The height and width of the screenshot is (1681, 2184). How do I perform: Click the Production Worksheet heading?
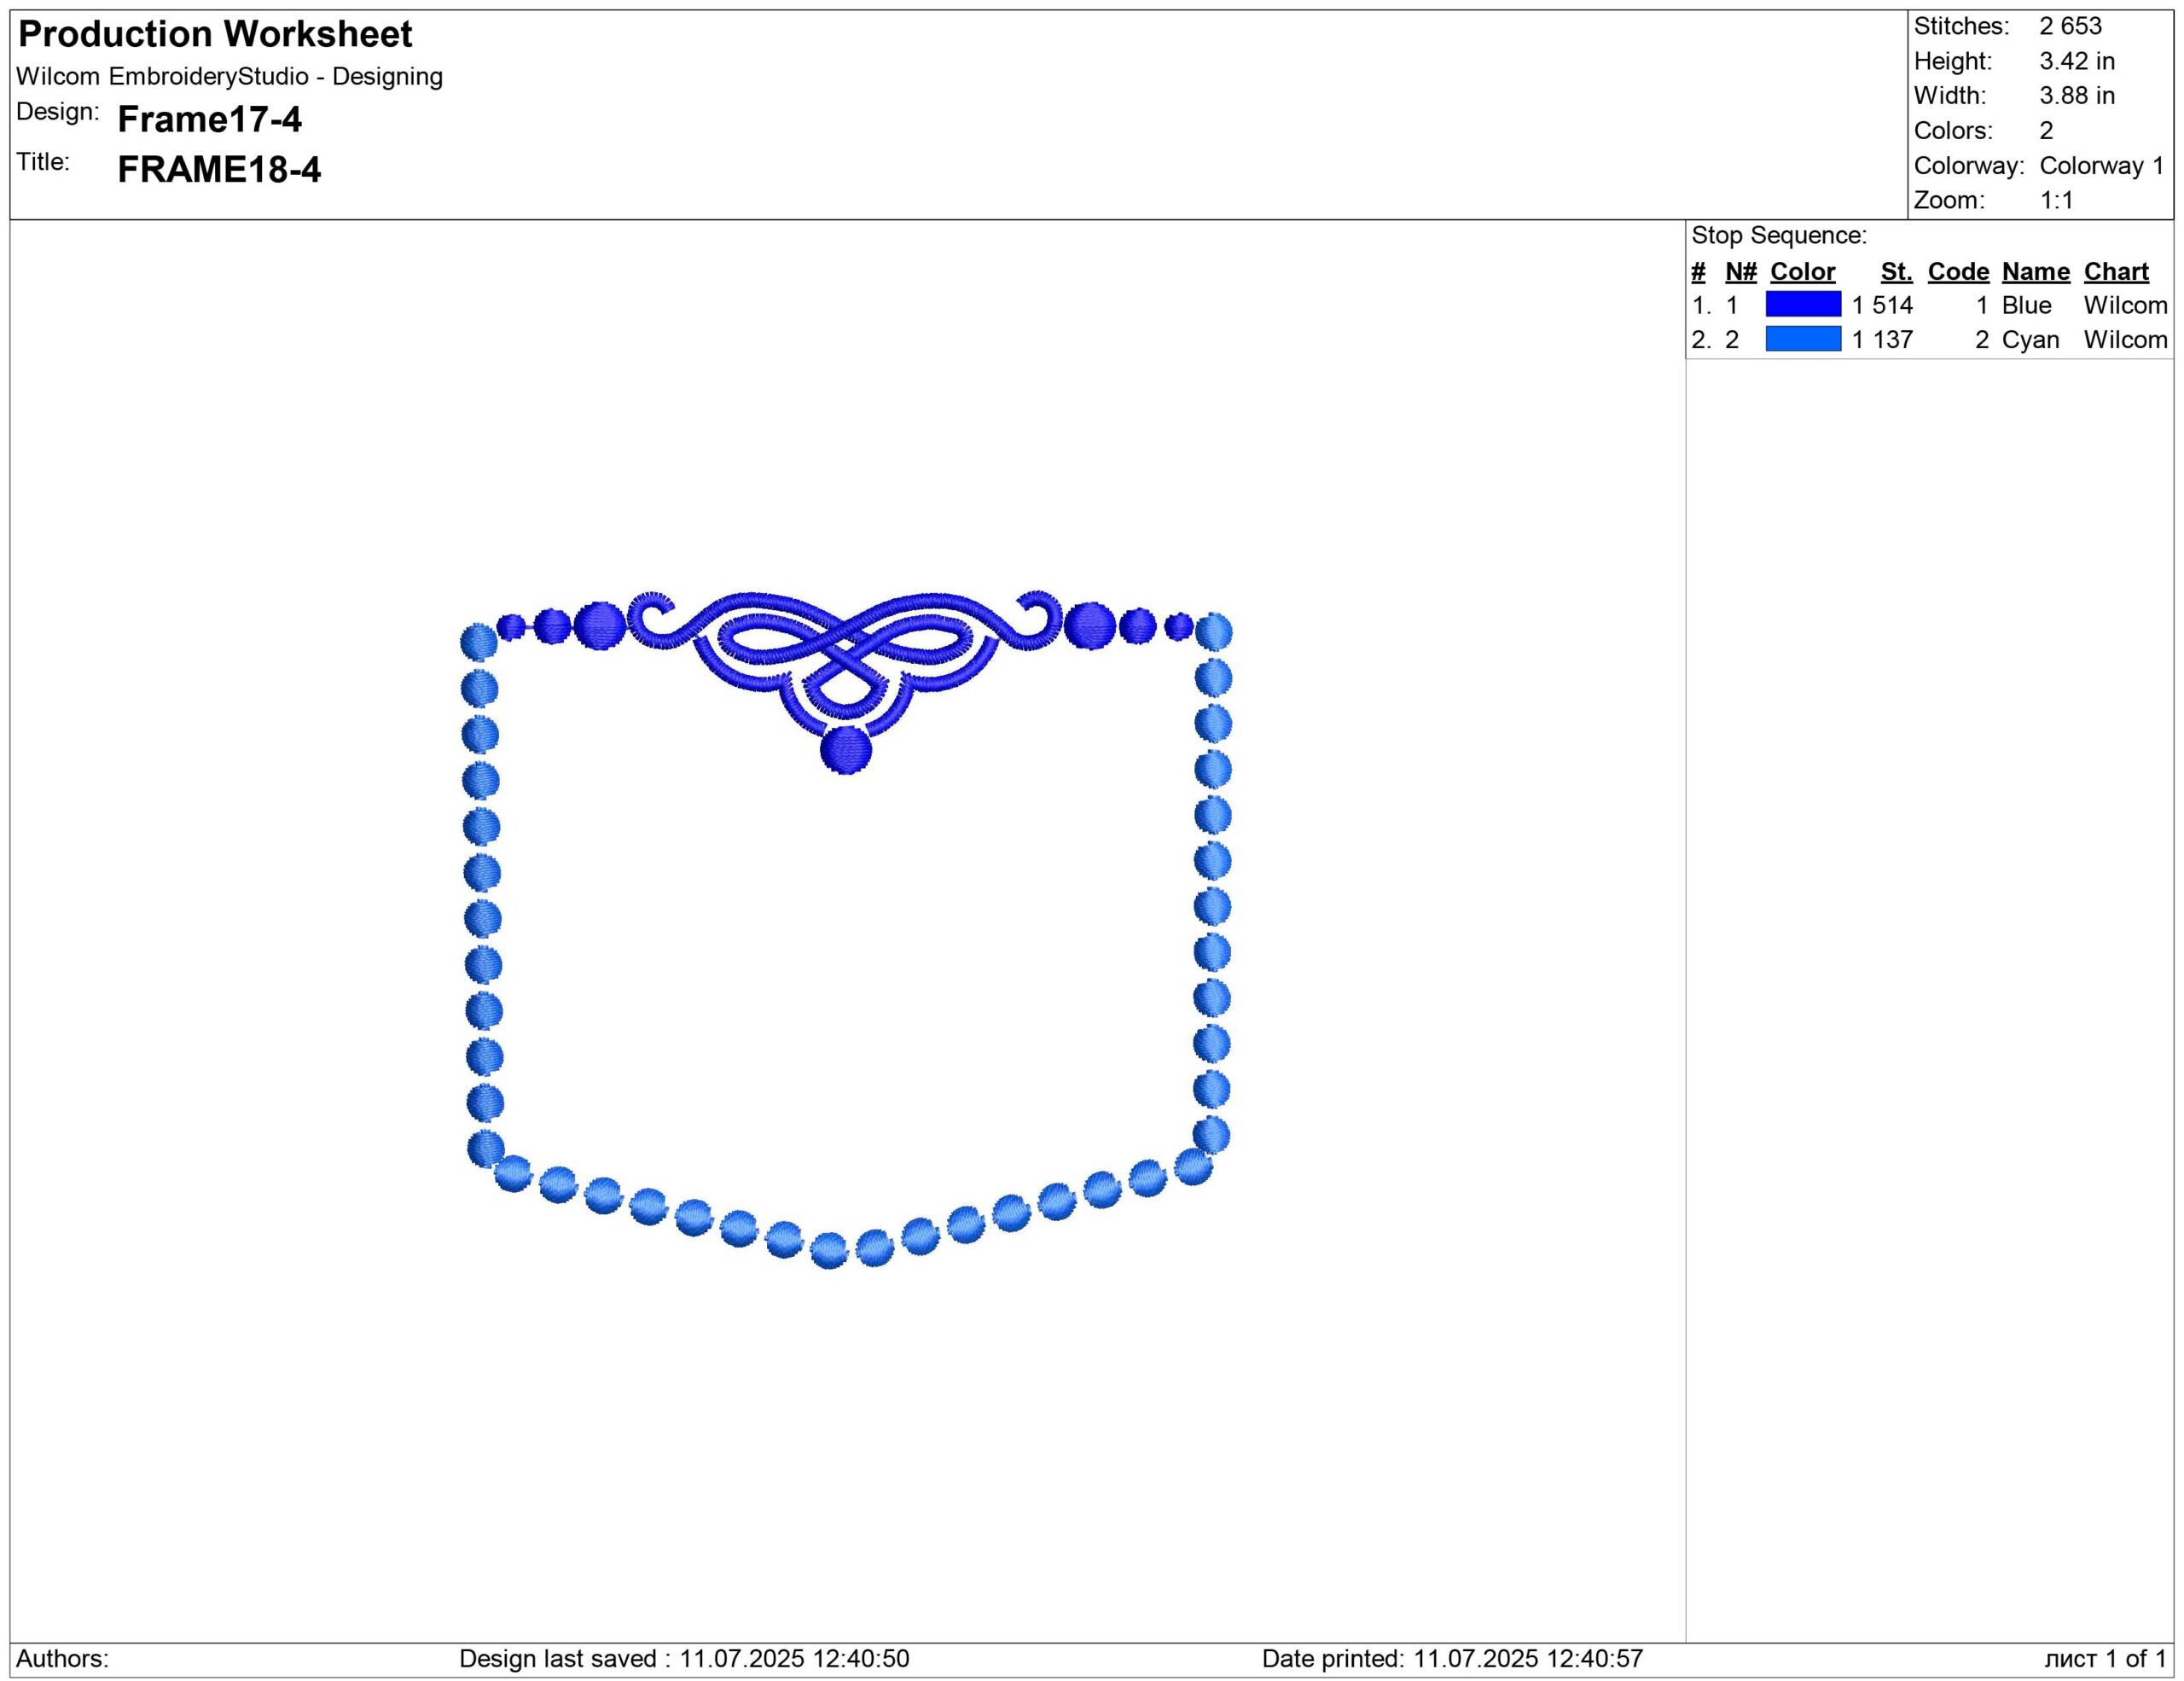[215, 34]
